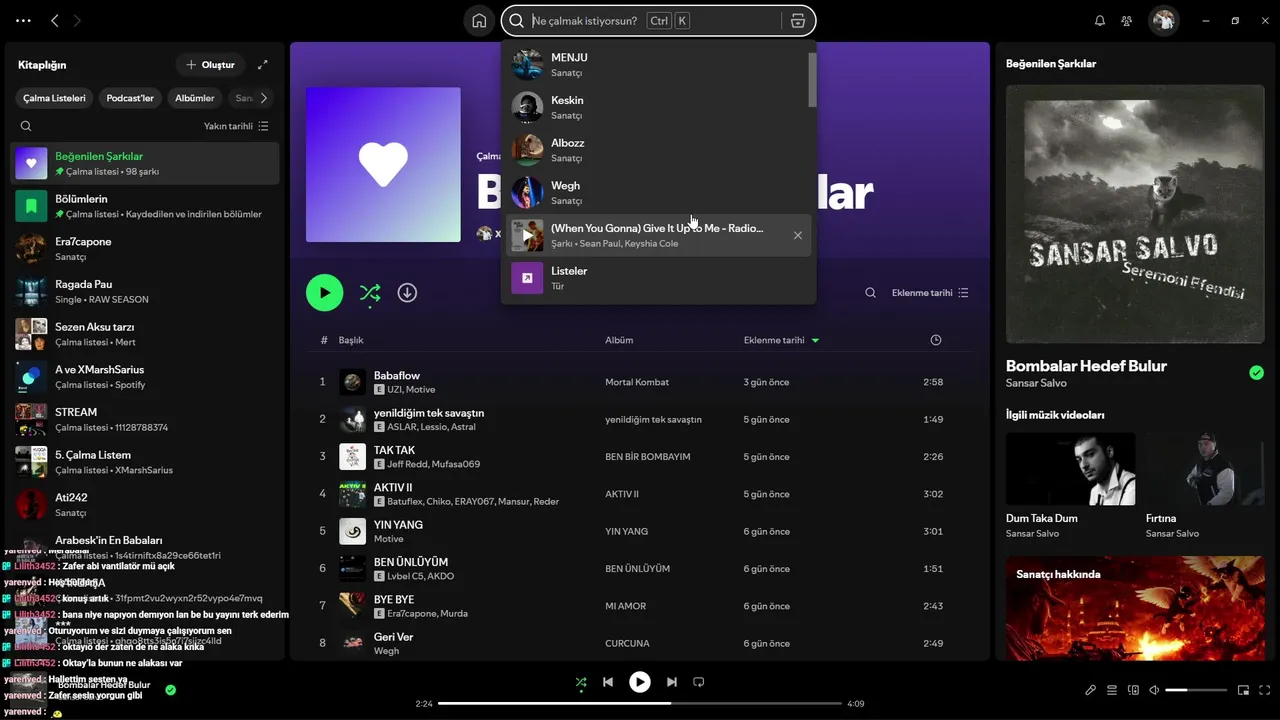Open the mini player icon
Screen dimensions: 1280x720
tap(1244, 690)
